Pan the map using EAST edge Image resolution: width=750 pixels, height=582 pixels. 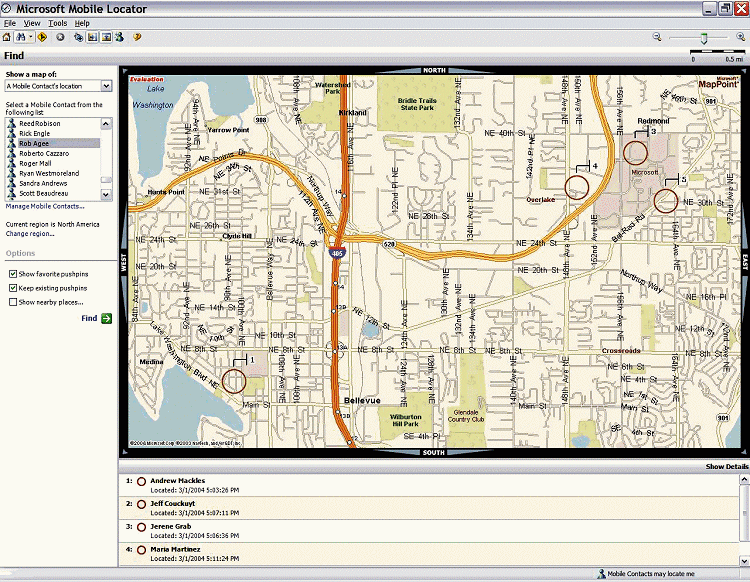pyautogui.click(x=745, y=262)
